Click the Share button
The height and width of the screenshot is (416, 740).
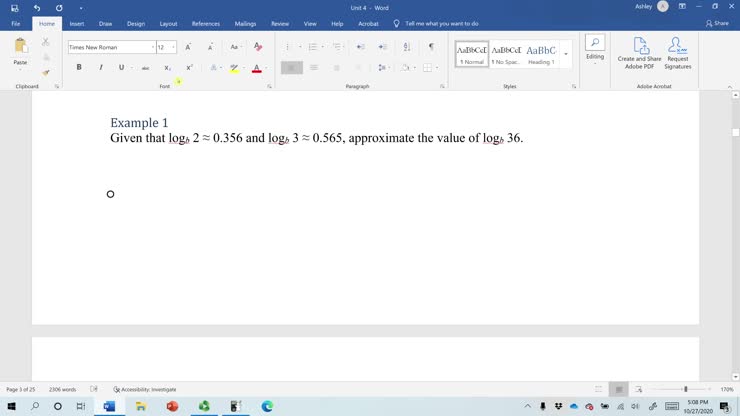pos(717,23)
